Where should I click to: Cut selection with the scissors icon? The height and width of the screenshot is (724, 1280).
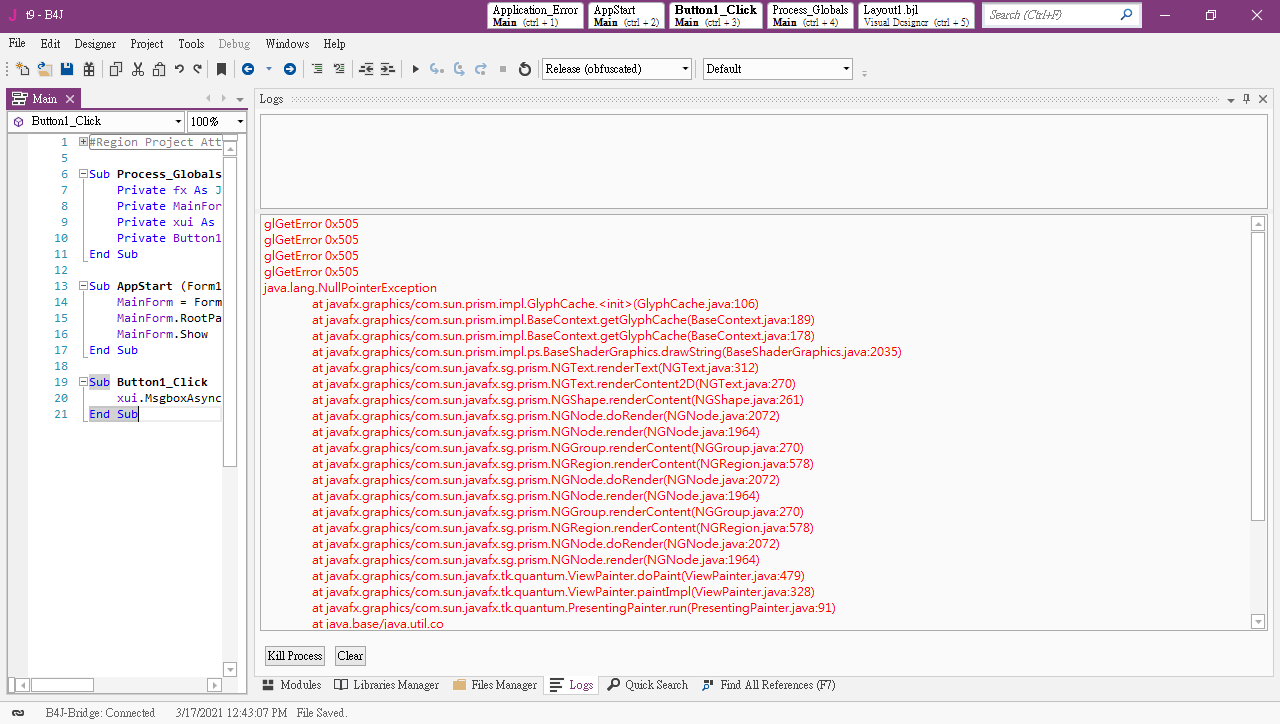(138, 69)
